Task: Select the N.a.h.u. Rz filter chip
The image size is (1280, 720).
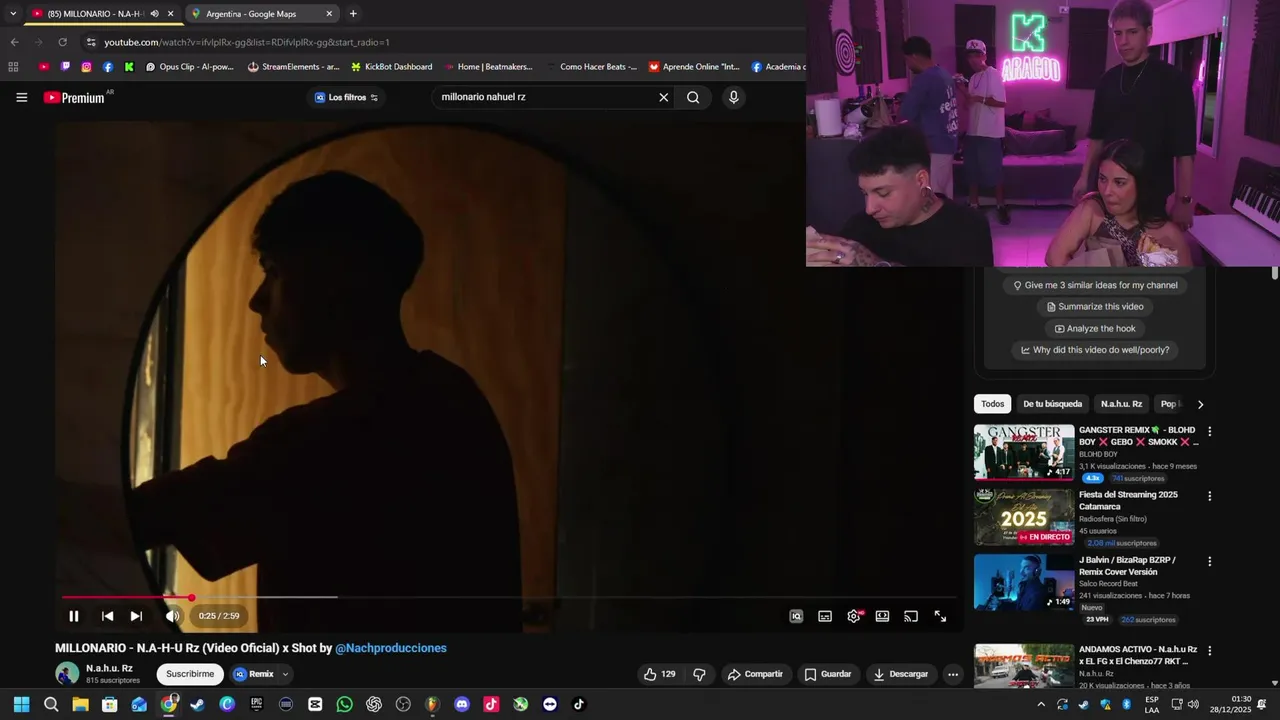Action: click(1121, 404)
